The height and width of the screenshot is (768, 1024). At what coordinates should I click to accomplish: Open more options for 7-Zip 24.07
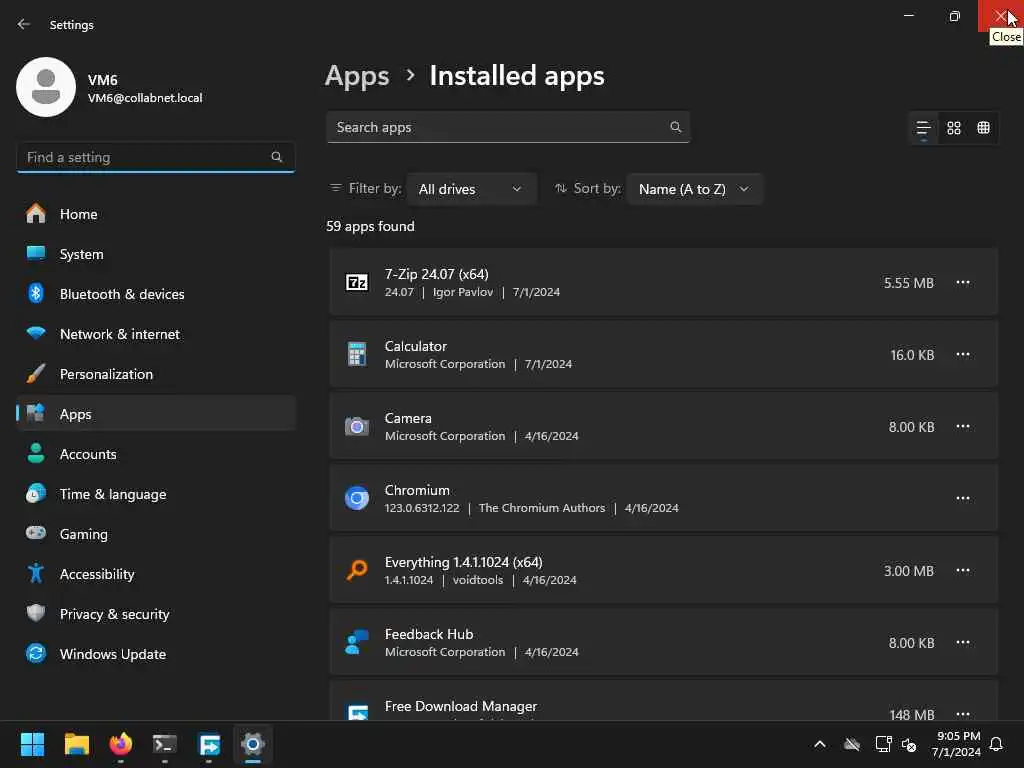tap(963, 283)
